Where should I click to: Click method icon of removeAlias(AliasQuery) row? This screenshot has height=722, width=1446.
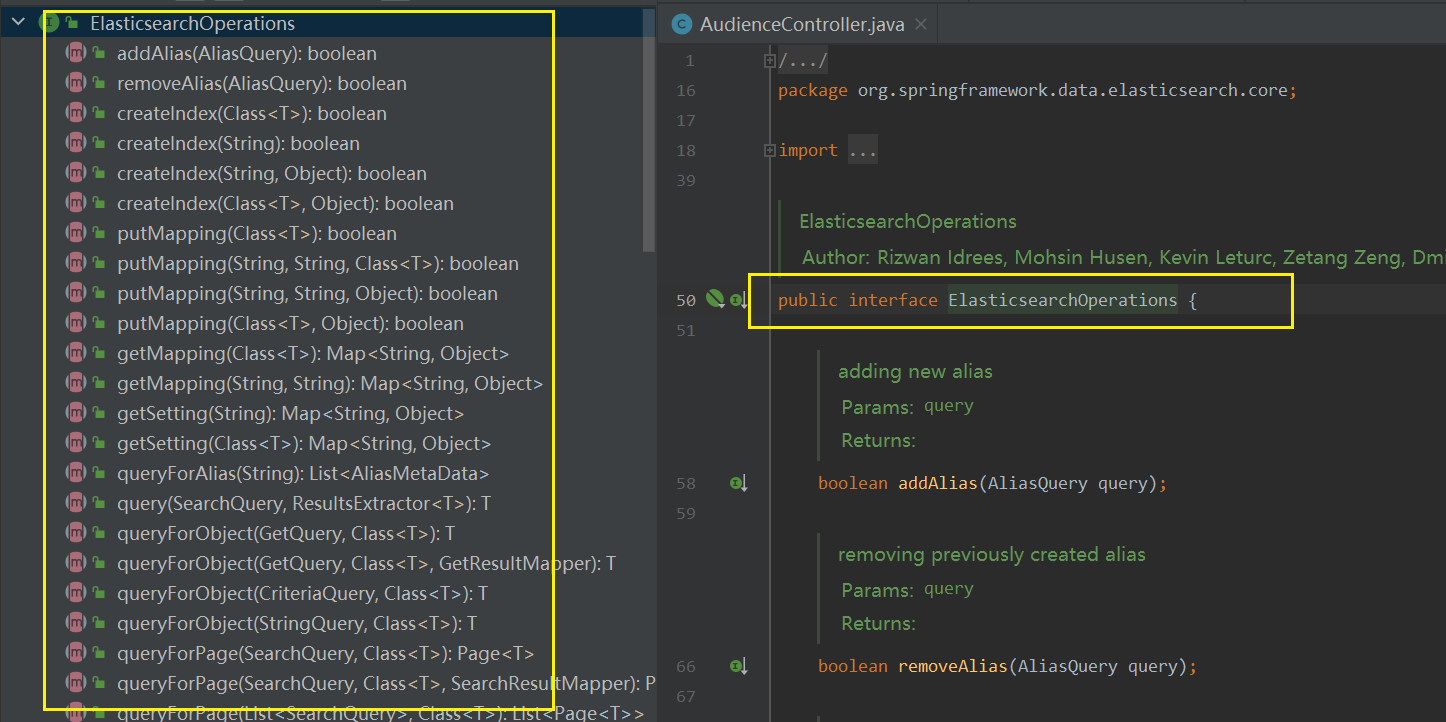point(75,83)
